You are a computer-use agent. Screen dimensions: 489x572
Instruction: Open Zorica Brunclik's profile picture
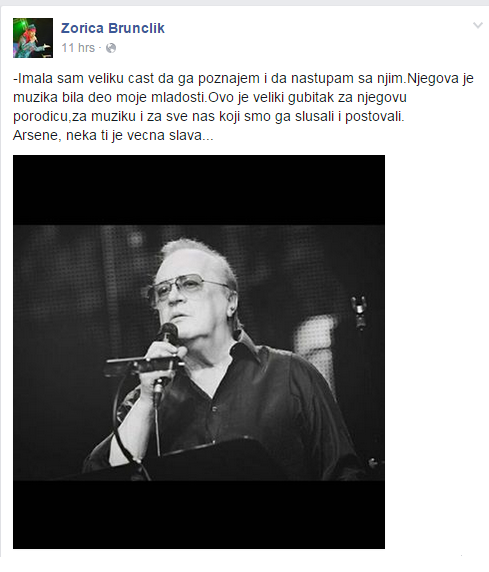[33, 38]
